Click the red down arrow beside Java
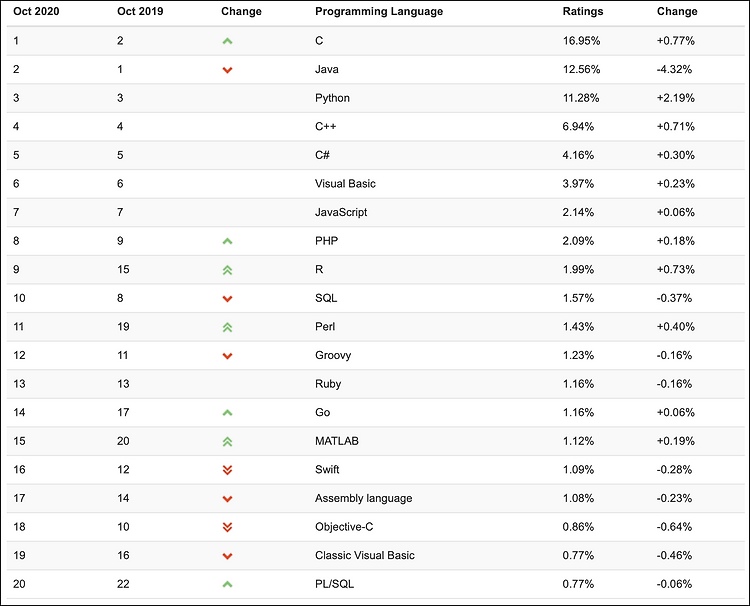750x606 pixels. pos(227,70)
